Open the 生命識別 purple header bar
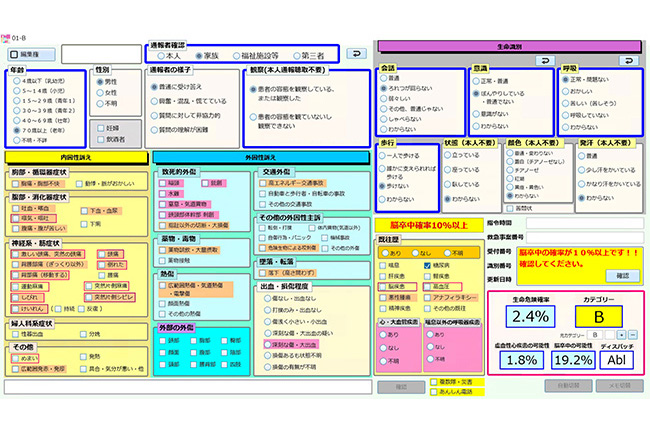 tap(509, 46)
